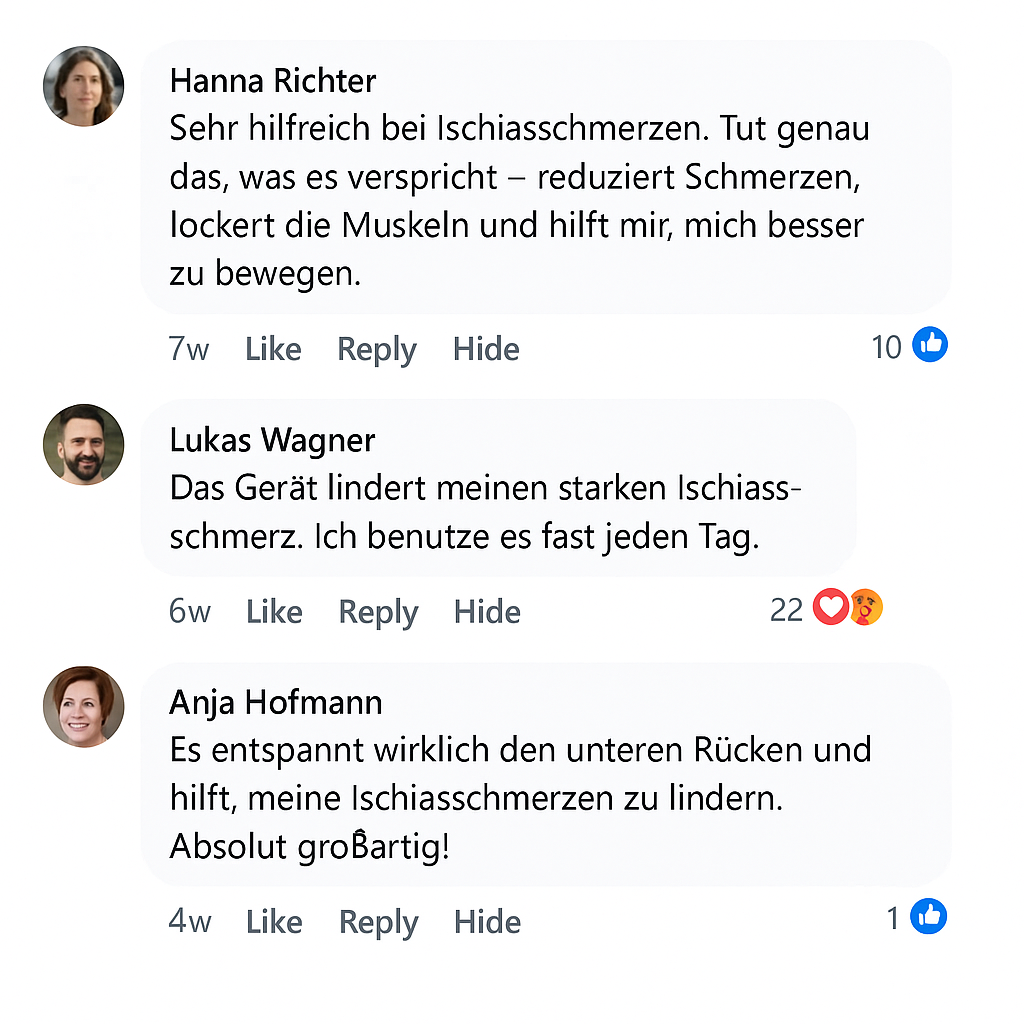The width and height of the screenshot is (1024, 1024).
Task: Click the 7w timestamp on Hanna's comment
Action: [x=189, y=349]
